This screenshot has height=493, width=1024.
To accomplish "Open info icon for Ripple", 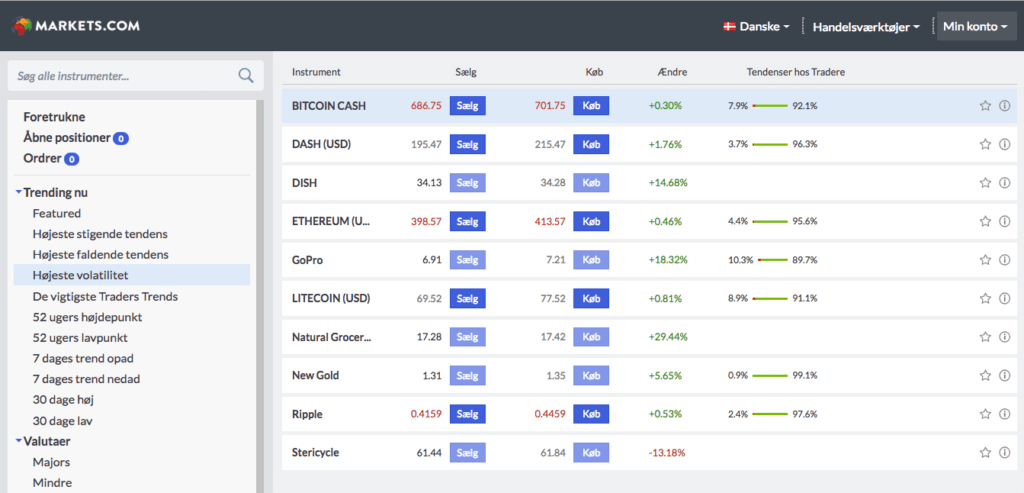I will click(x=1004, y=414).
